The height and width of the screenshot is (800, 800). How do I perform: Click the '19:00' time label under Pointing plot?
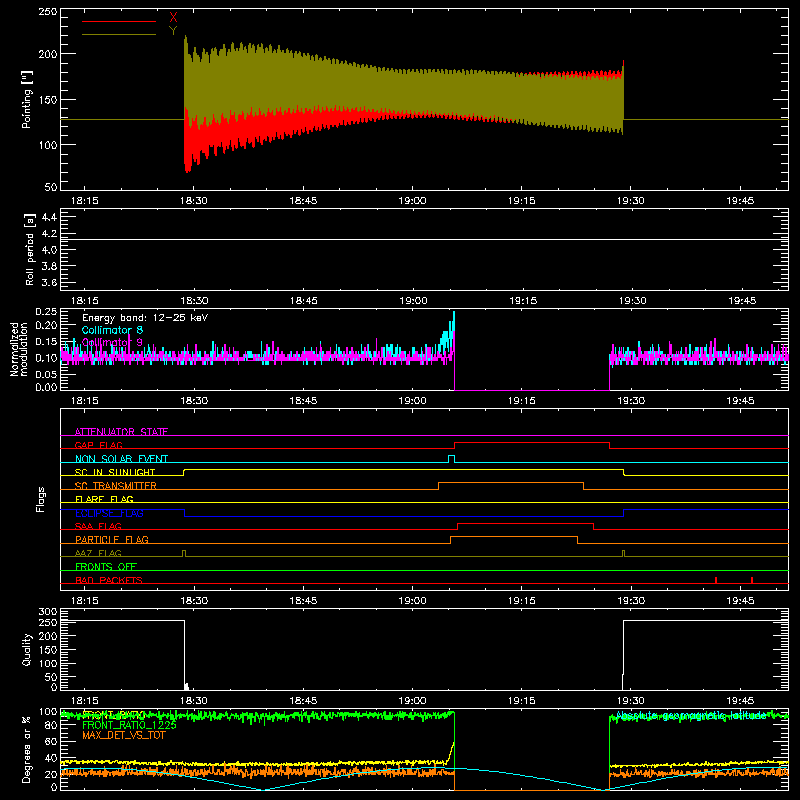412,201
